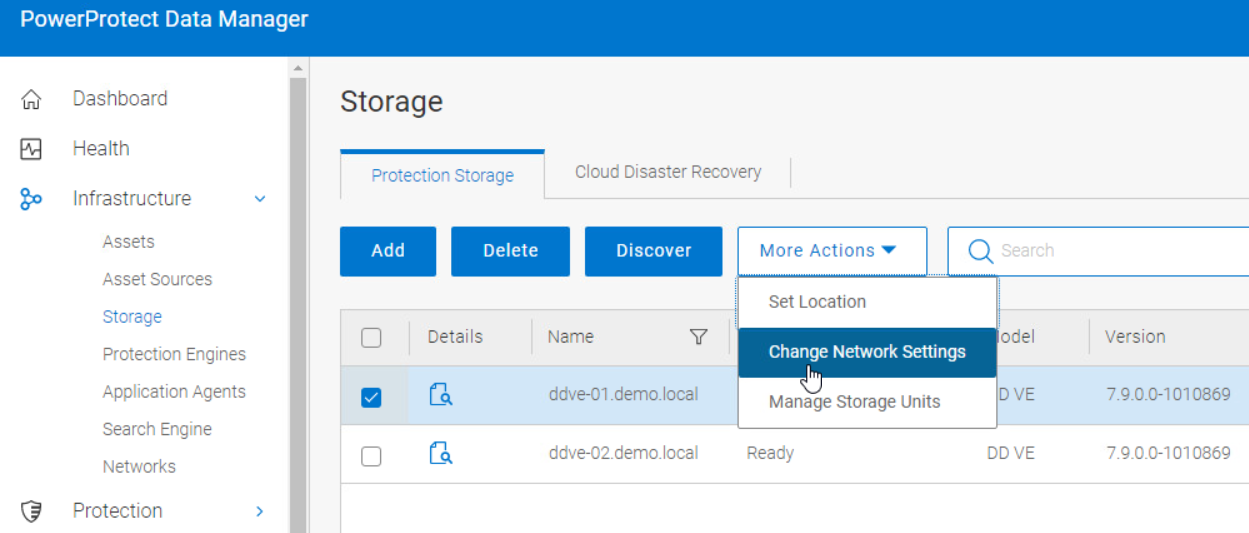Viewport: 1249px width, 533px height.
Task: Collapse the Infrastructure section chevron
Action: tap(260, 199)
